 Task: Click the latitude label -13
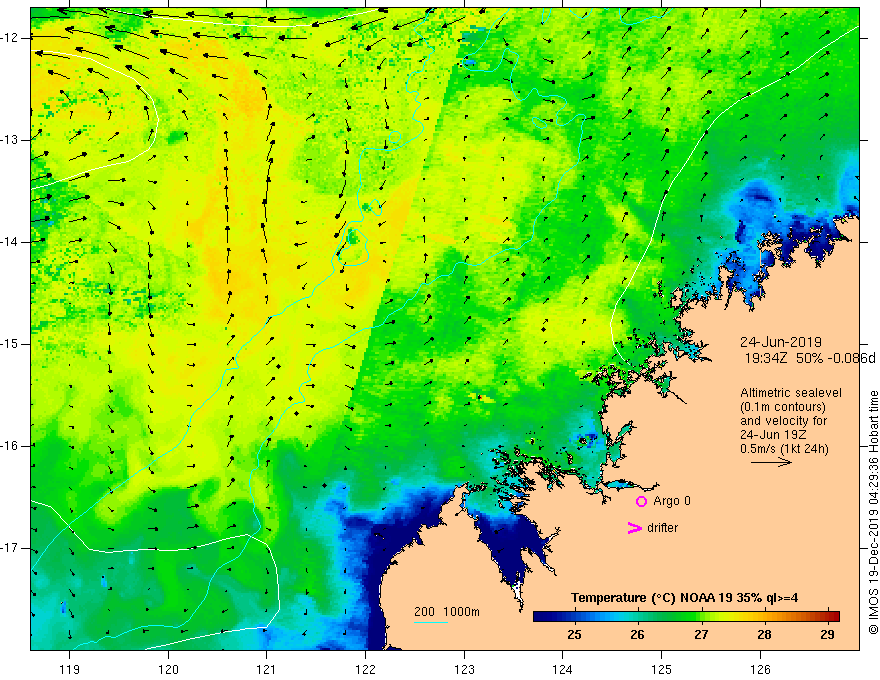point(10,140)
